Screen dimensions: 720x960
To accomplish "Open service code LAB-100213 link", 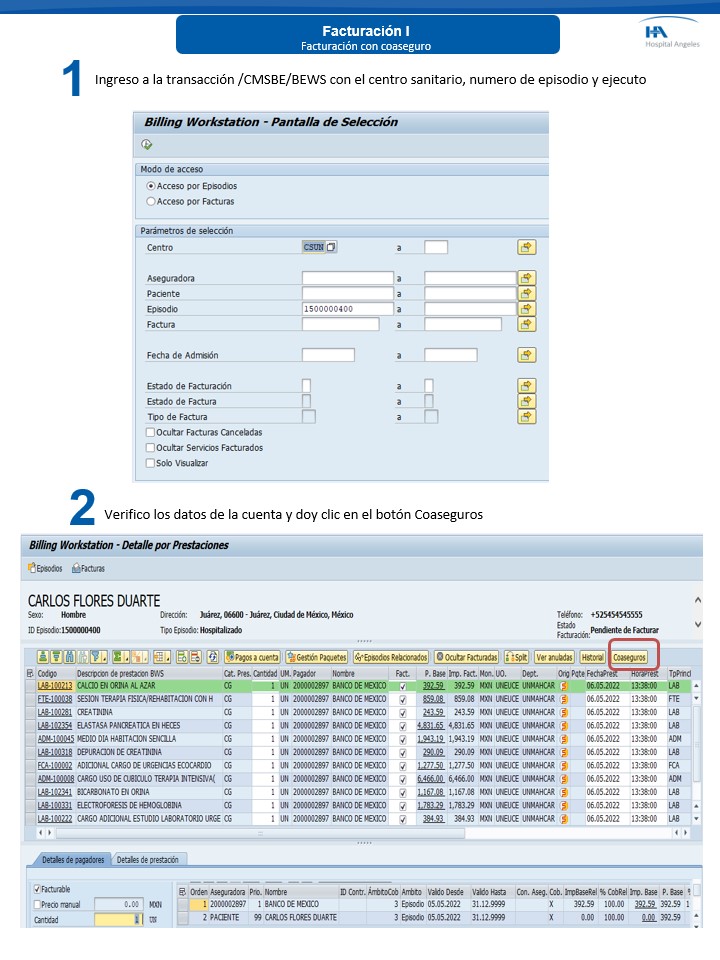I will point(55,686).
